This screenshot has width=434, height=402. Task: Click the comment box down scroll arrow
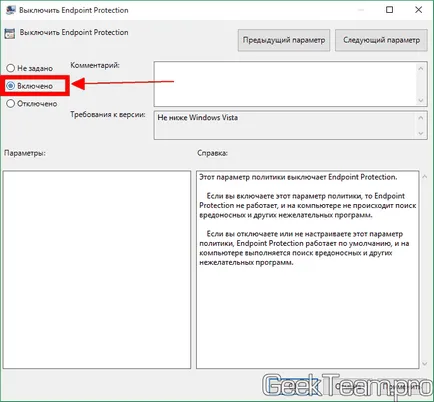pos(421,100)
